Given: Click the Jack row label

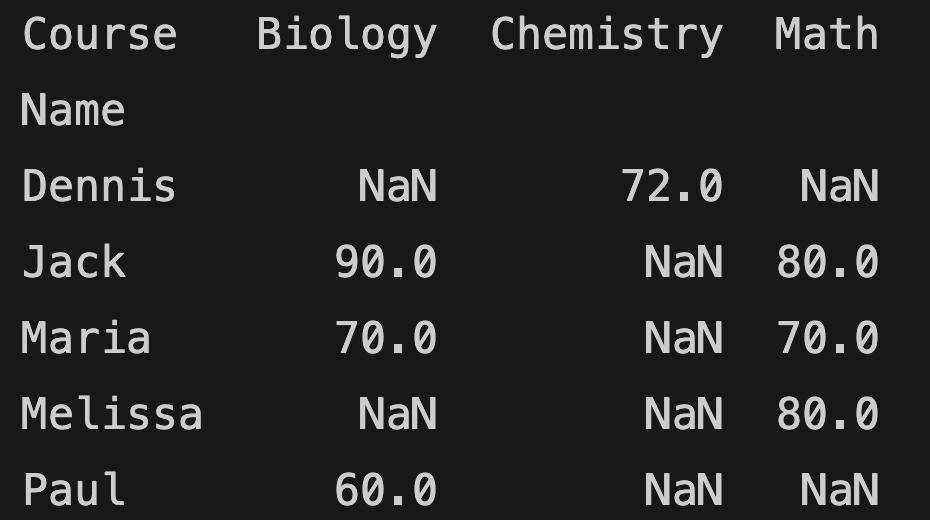Looking at the screenshot, I should point(74,262).
